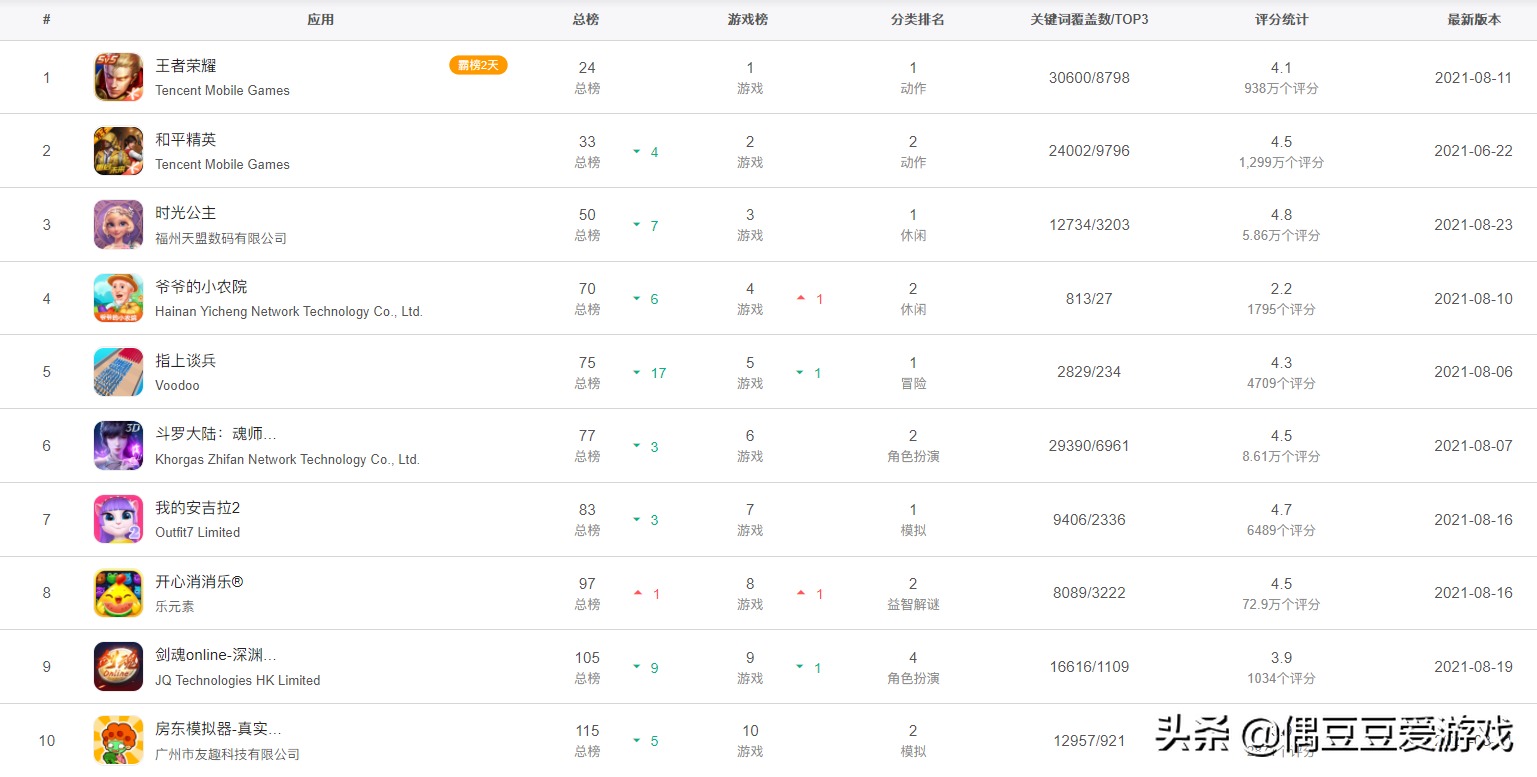Click the 时光公主 app icon
This screenshot has height=777, width=1537.
(x=119, y=225)
